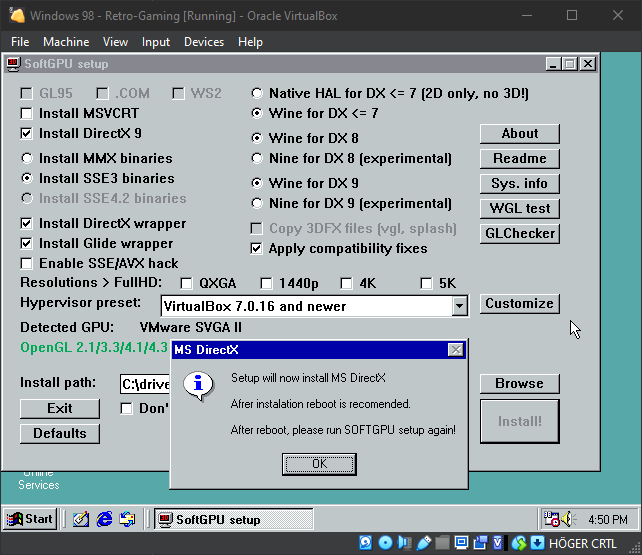The height and width of the screenshot is (555, 642).
Task: Click the blue info bubble icon in MS DirectX dialog
Action: tap(199, 386)
